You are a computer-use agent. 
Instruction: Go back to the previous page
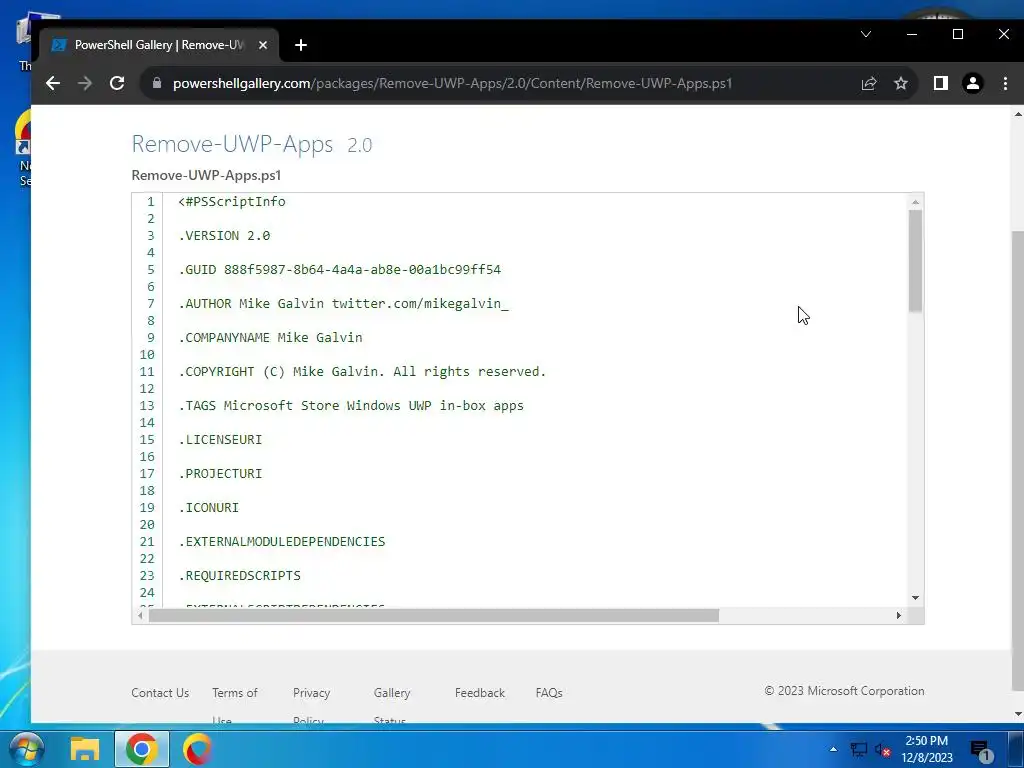pyautogui.click(x=53, y=83)
